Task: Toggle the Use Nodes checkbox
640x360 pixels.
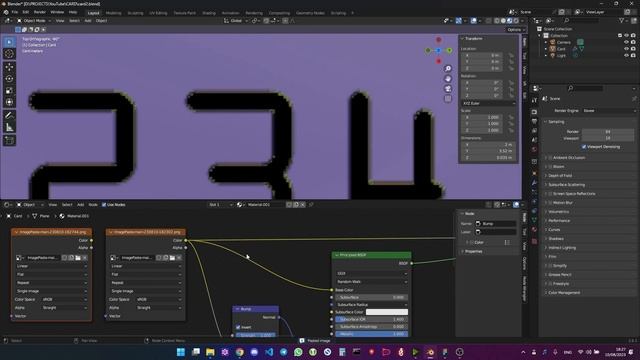Action: click(x=104, y=205)
